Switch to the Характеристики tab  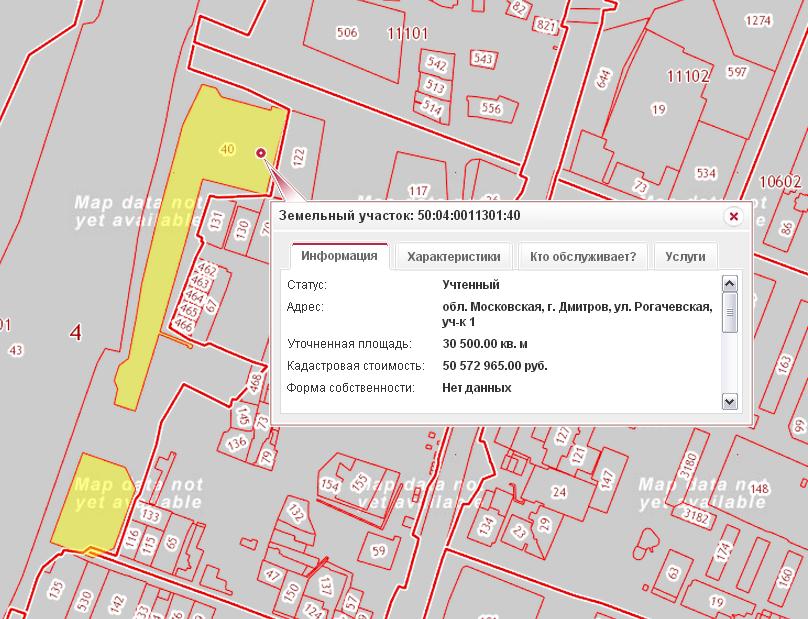point(453,257)
